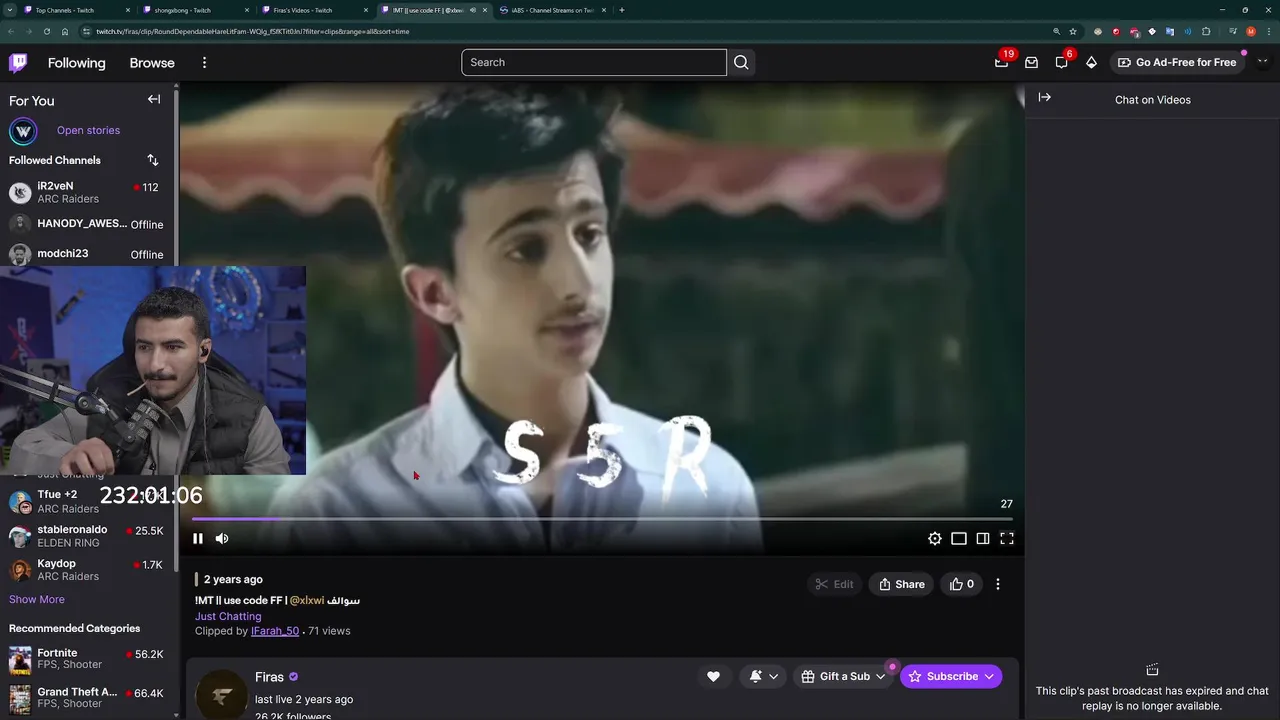Toggle theatre mode on the player
1280x720 pixels.
(x=983, y=538)
